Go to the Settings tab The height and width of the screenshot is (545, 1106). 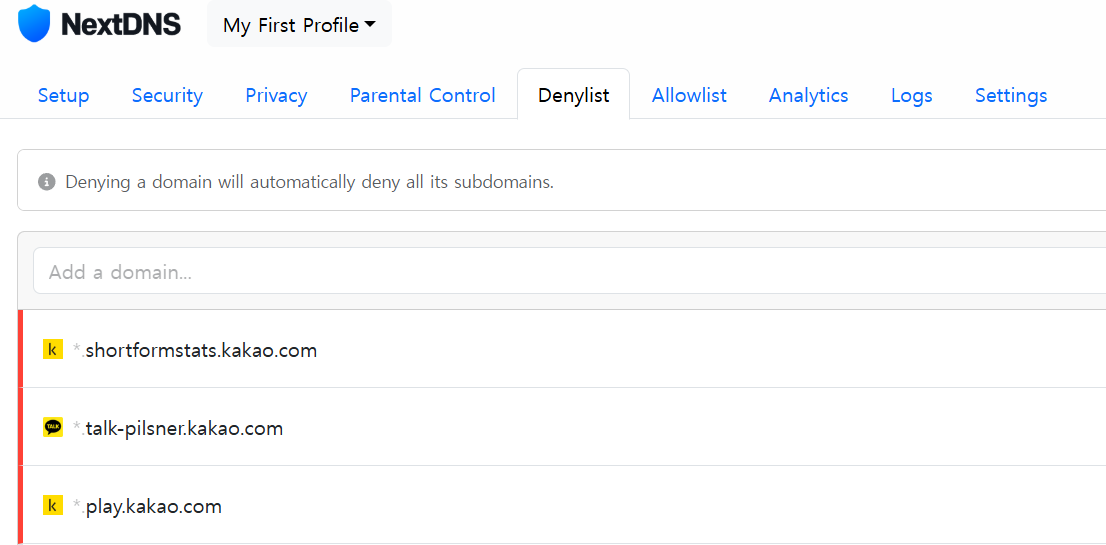coord(1011,95)
